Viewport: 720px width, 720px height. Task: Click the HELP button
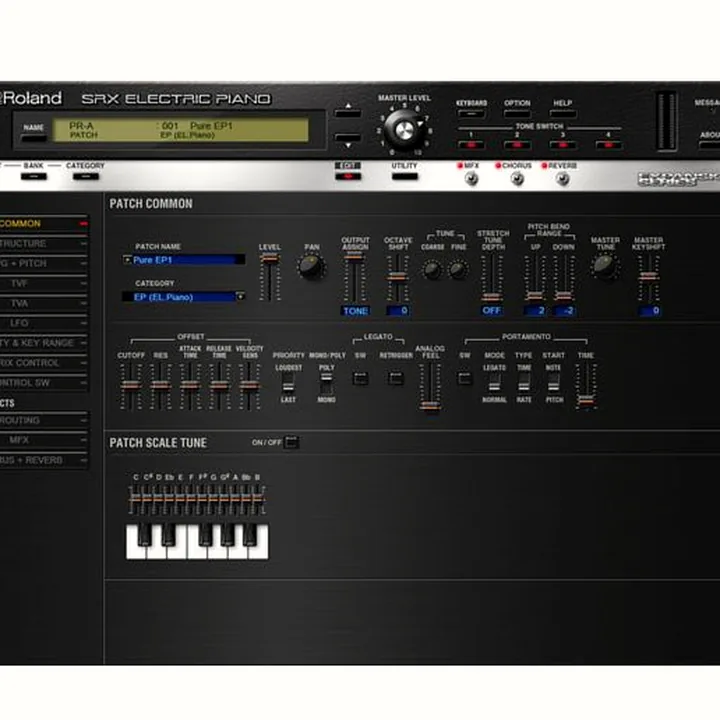[562, 113]
